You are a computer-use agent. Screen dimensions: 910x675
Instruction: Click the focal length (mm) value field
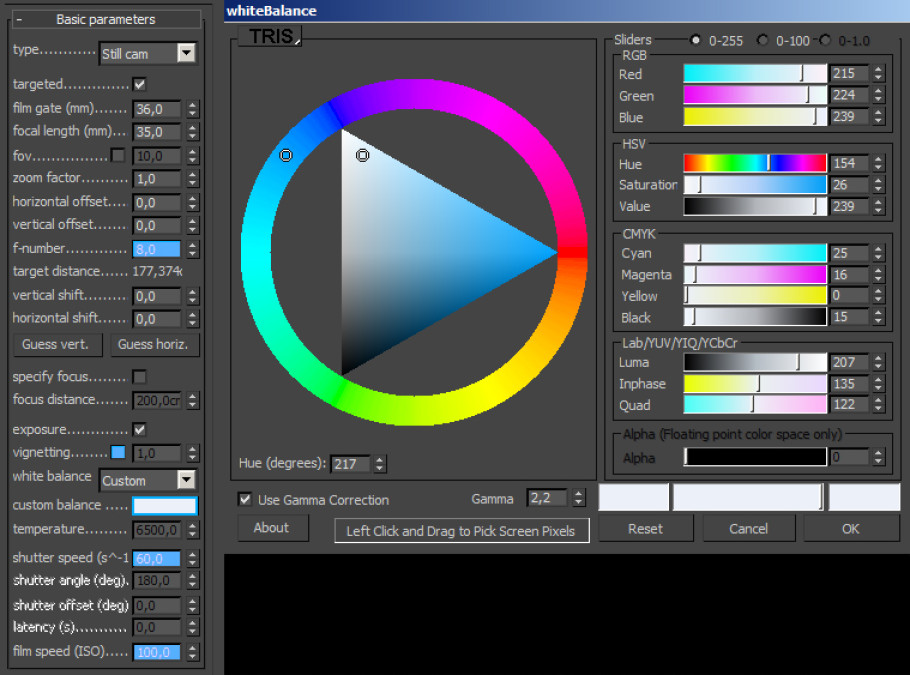pyautogui.click(x=157, y=132)
